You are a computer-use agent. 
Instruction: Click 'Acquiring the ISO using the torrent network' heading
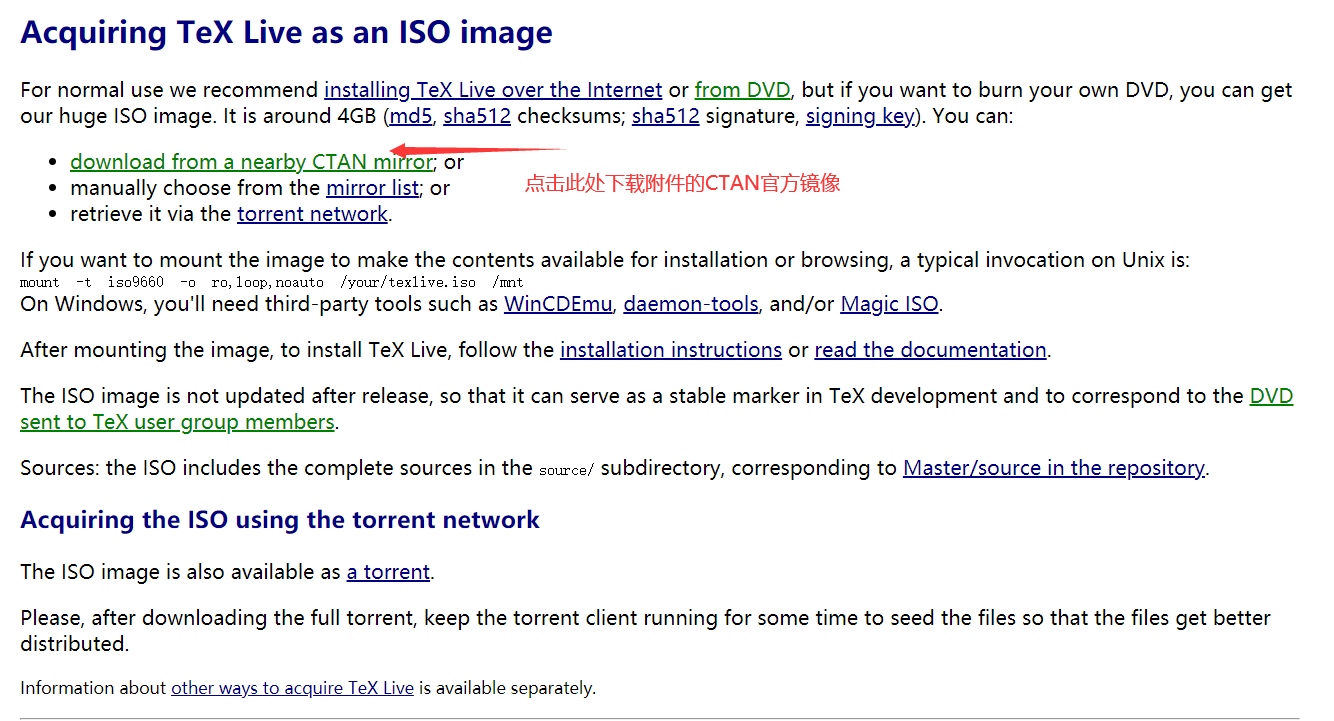[280, 520]
